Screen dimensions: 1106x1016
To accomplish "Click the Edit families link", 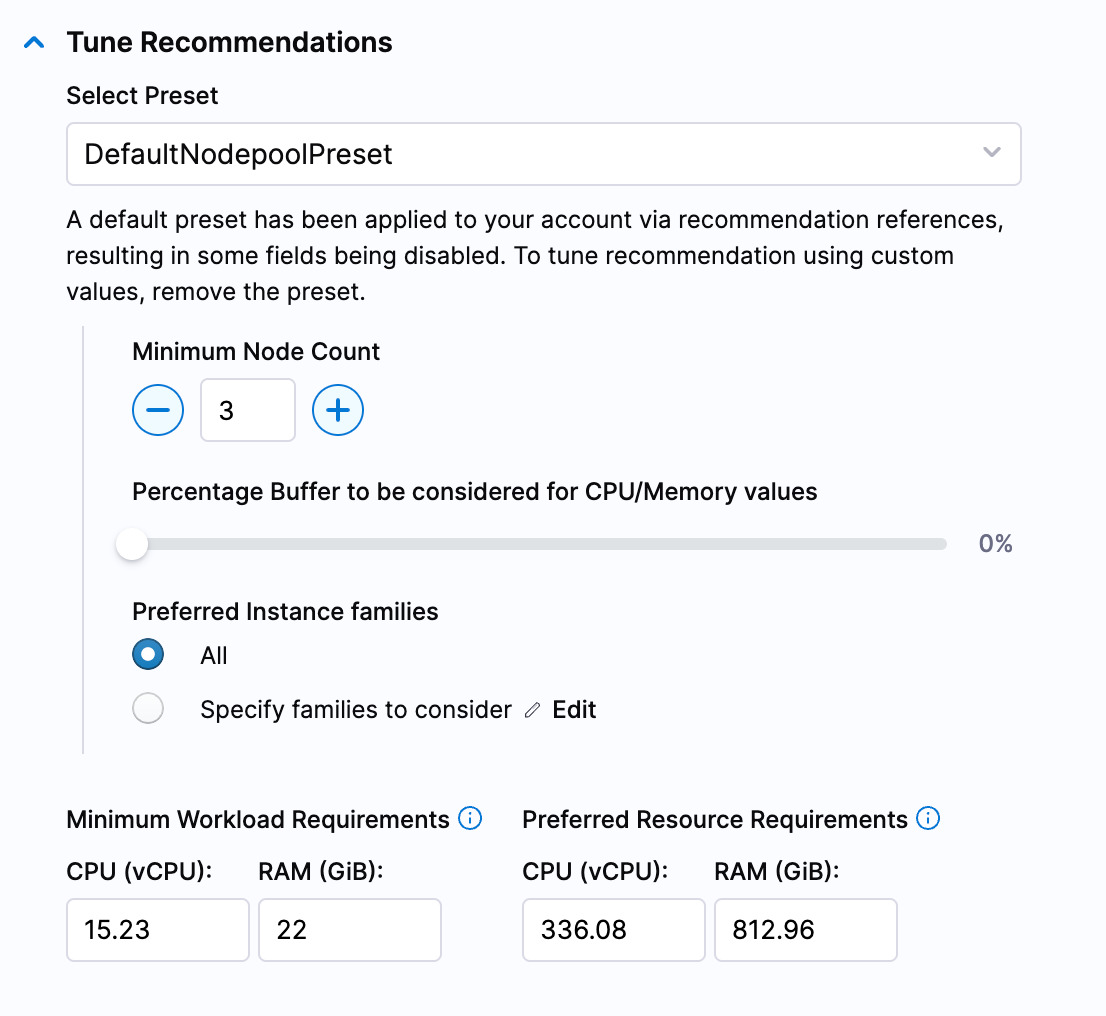I will [x=574, y=710].
